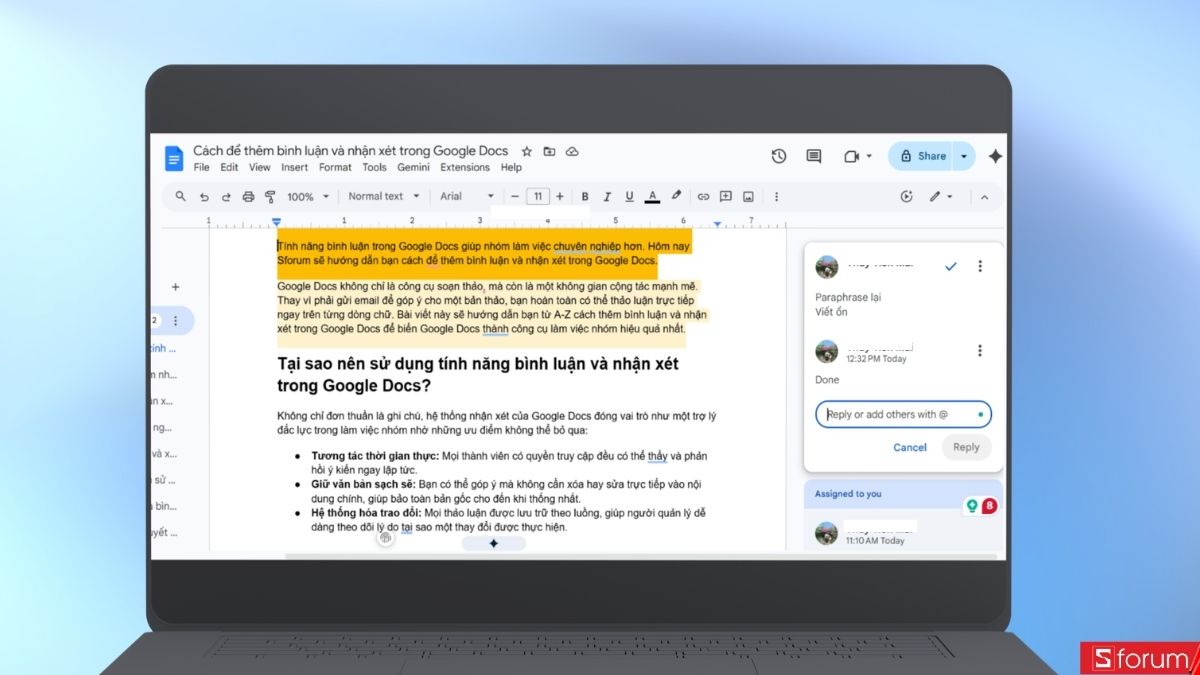The width and height of the screenshot is (1200, 675).
Task: Click the red 8 extension badge
Action: pos(989,506)
